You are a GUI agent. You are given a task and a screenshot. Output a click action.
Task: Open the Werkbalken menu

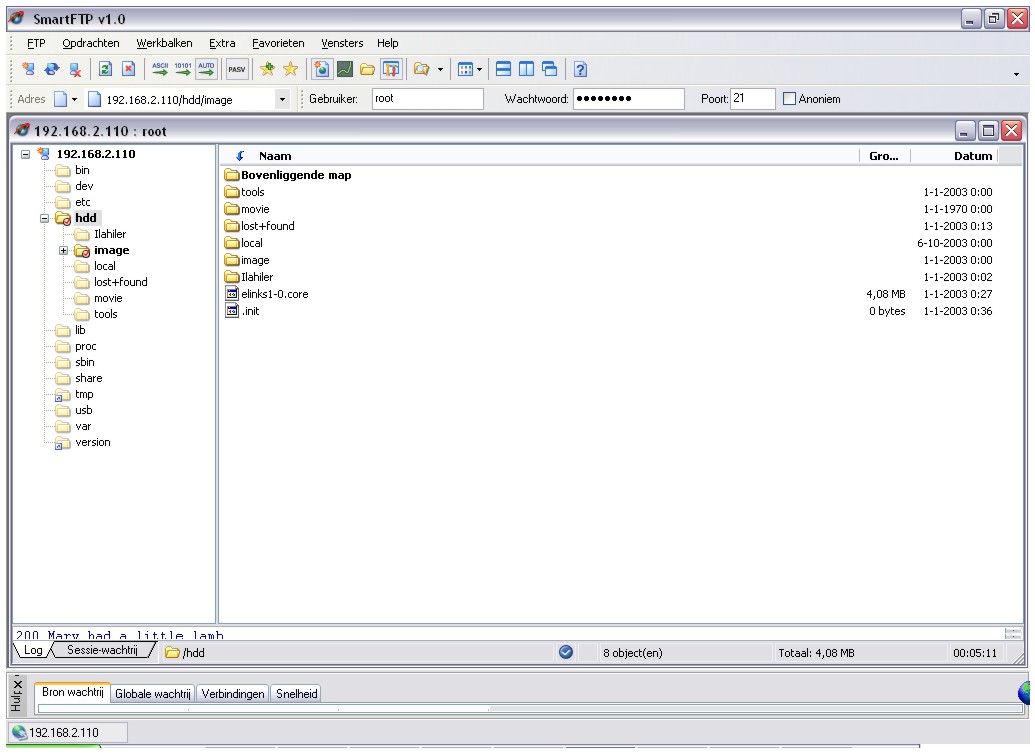coord(164,44)
